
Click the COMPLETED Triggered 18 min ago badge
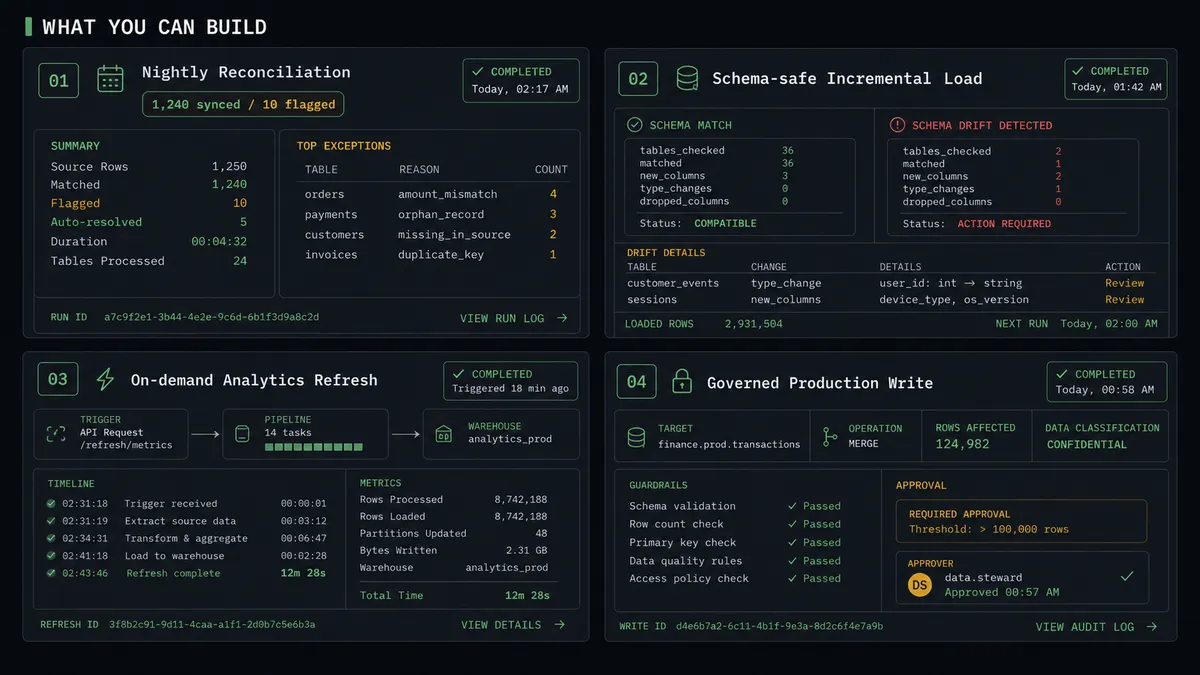coord(511,381)
